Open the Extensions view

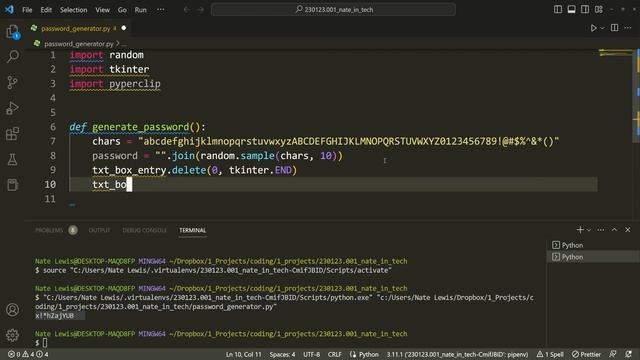click(13, 134)
